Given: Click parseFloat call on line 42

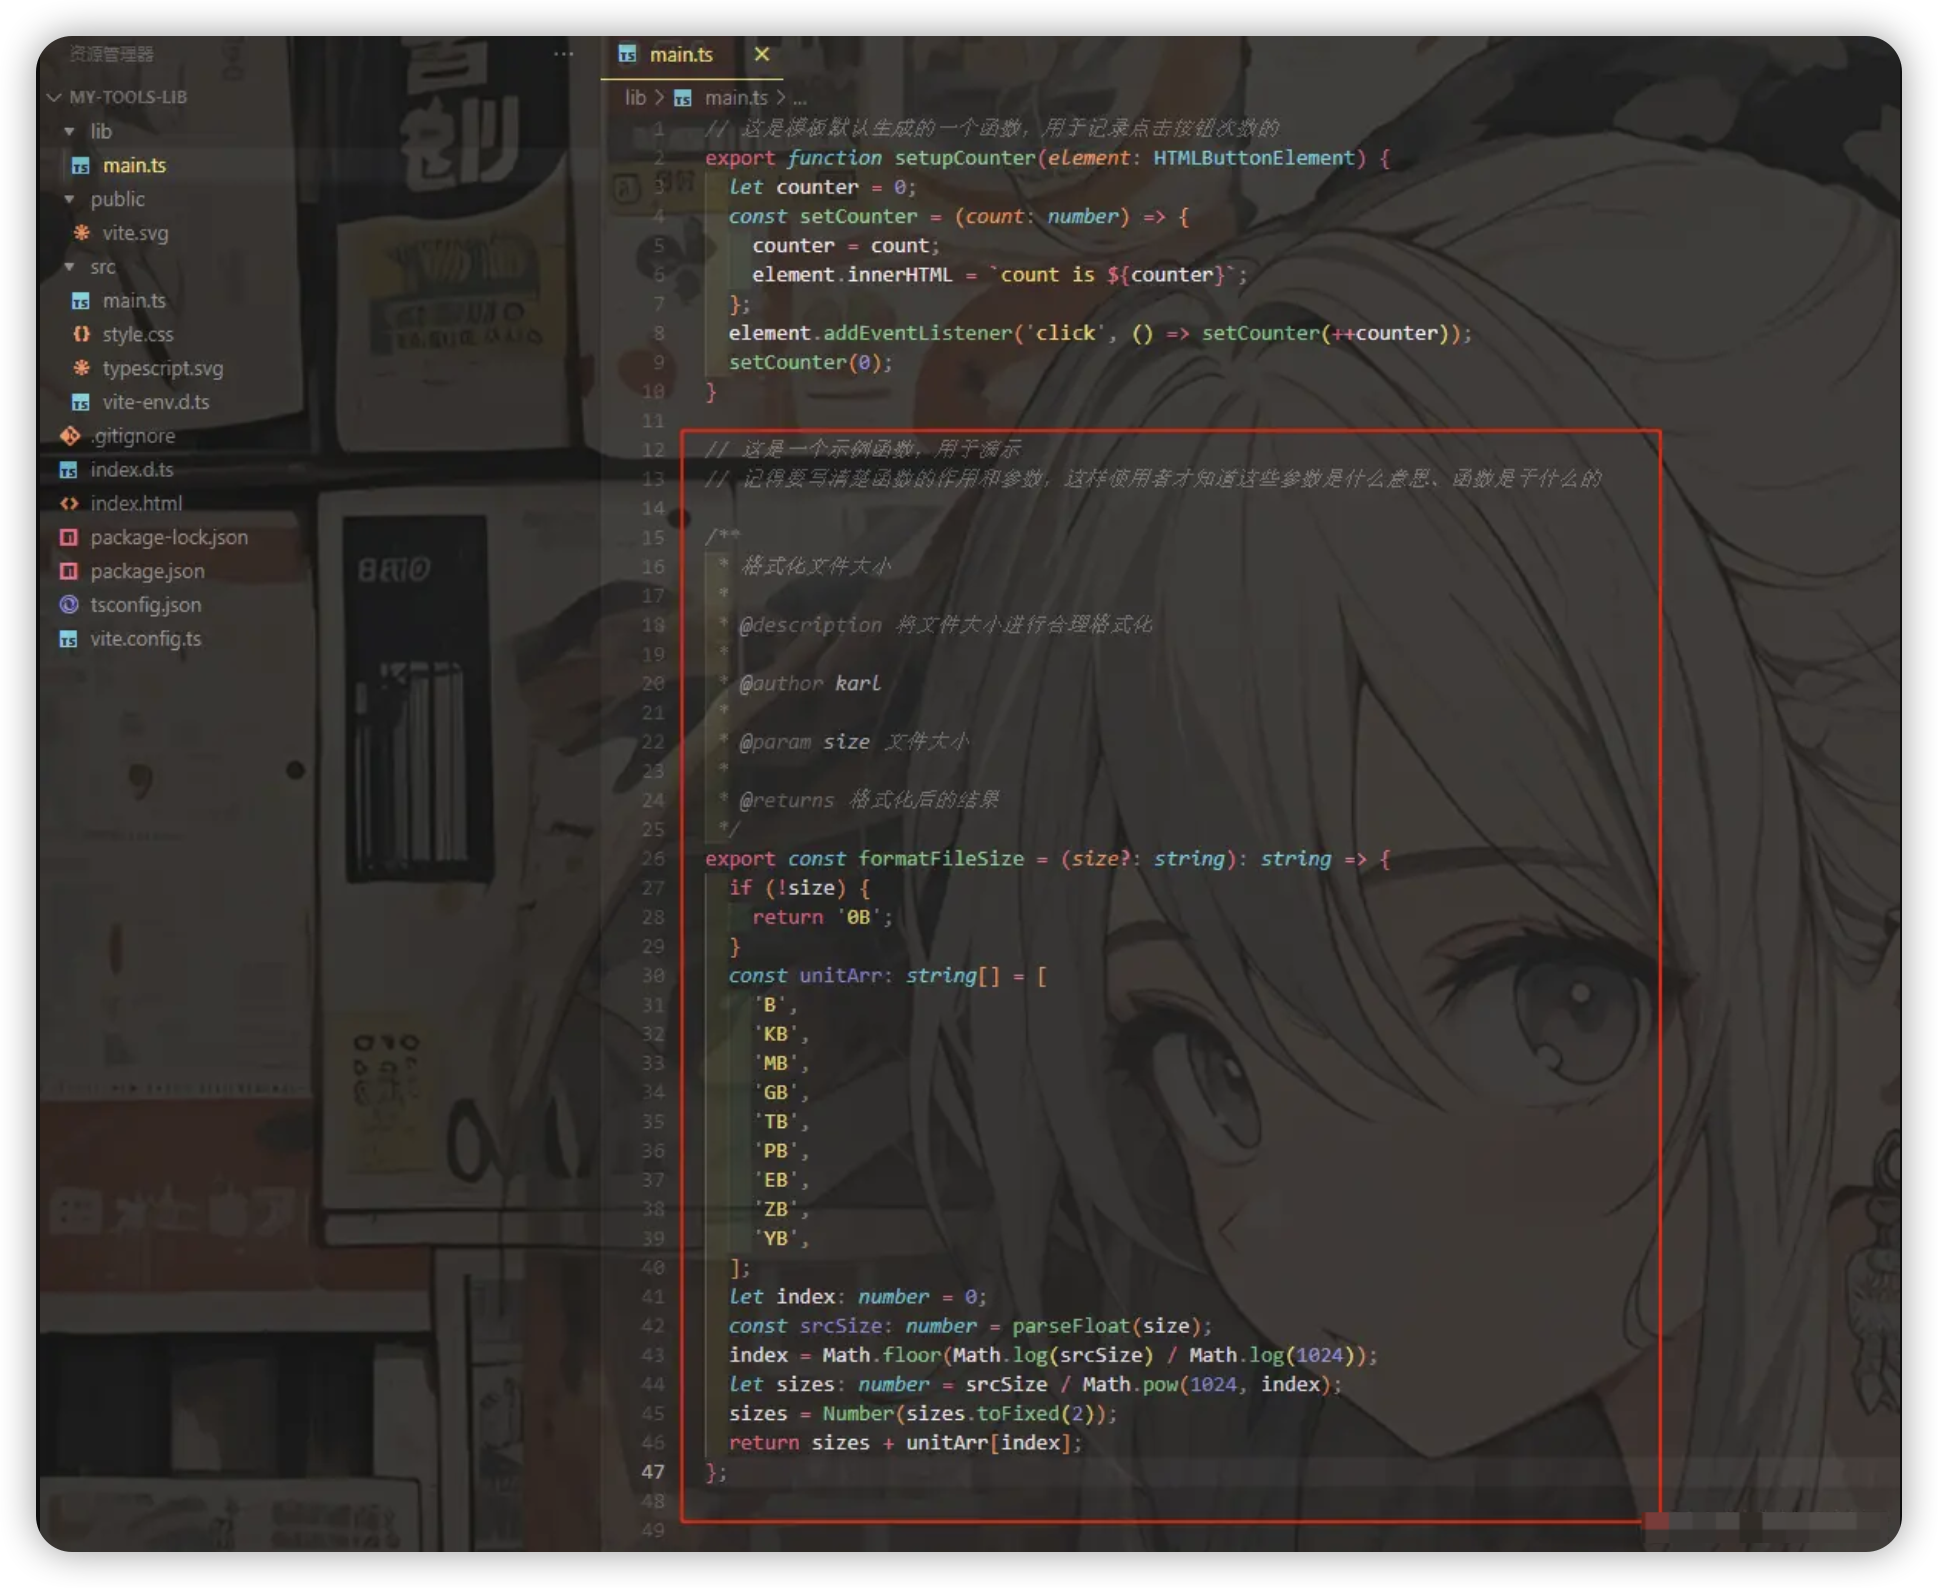Looking at the screenshot, I should click(1070, 1326).
